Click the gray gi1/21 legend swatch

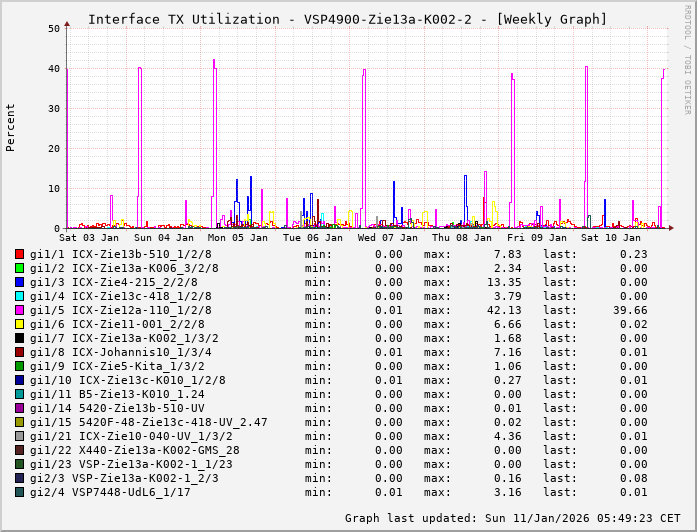[20, 436]
